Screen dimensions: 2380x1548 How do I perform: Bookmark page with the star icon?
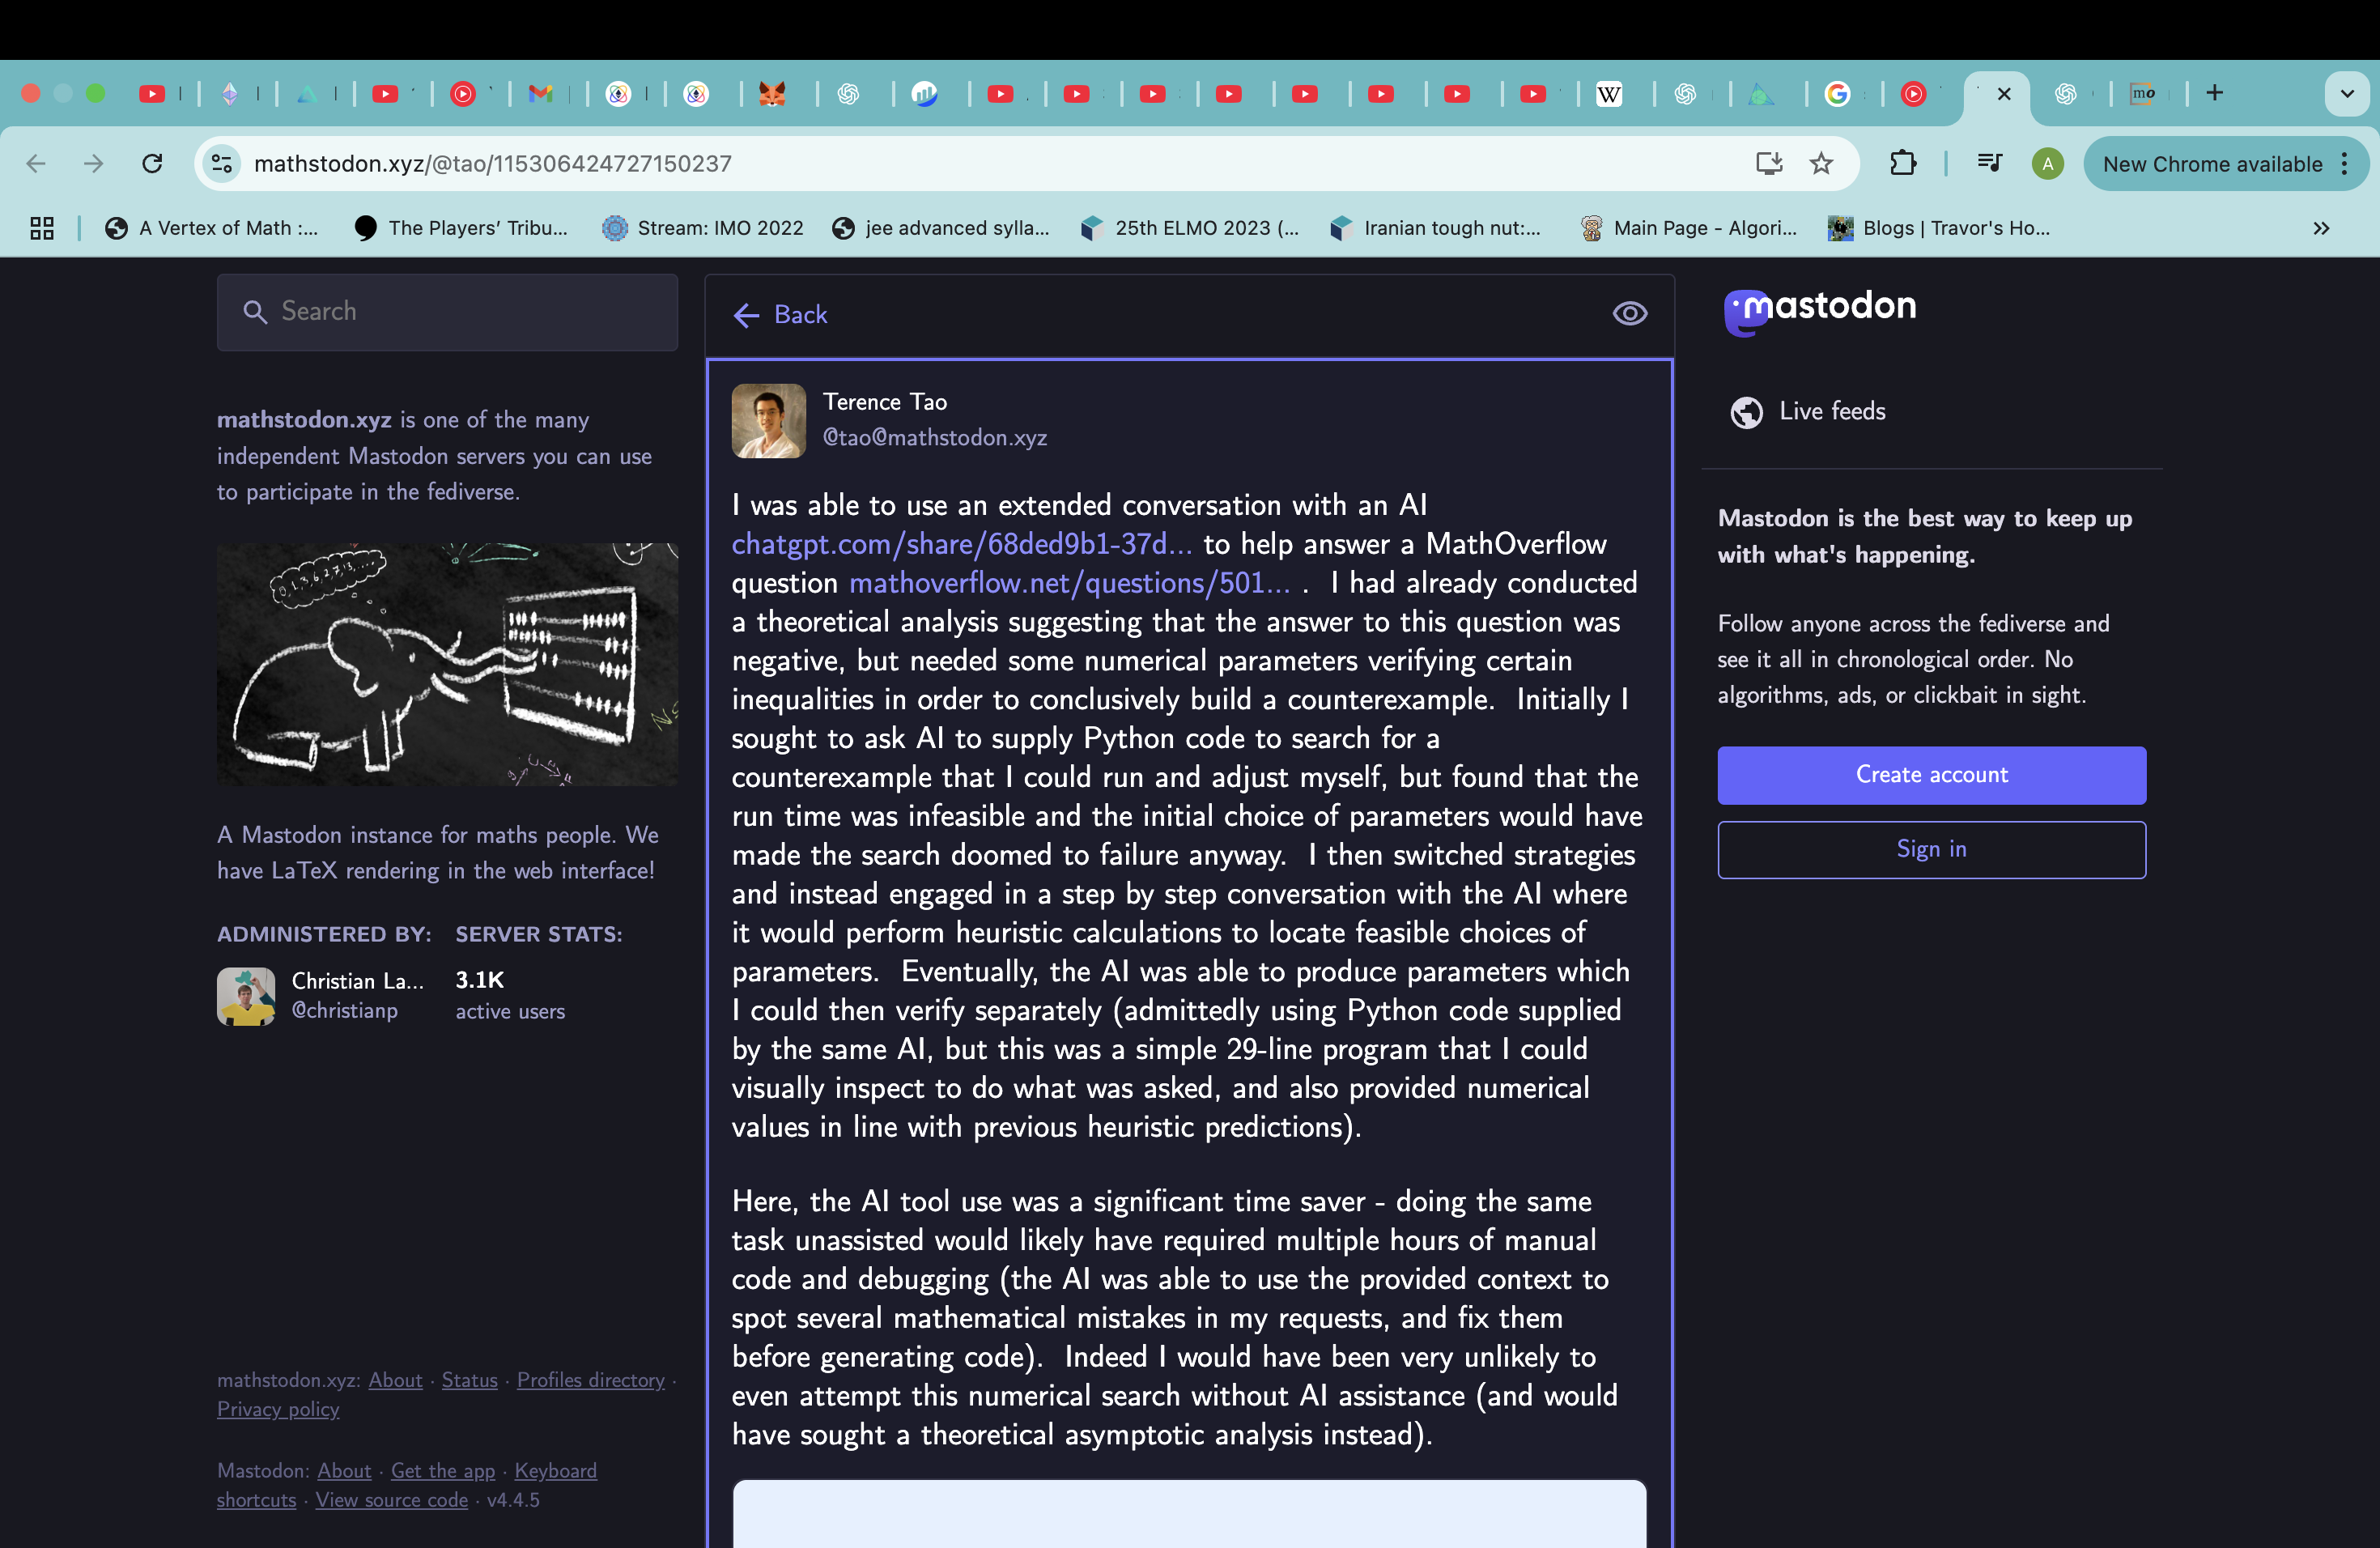[1821, 164]
